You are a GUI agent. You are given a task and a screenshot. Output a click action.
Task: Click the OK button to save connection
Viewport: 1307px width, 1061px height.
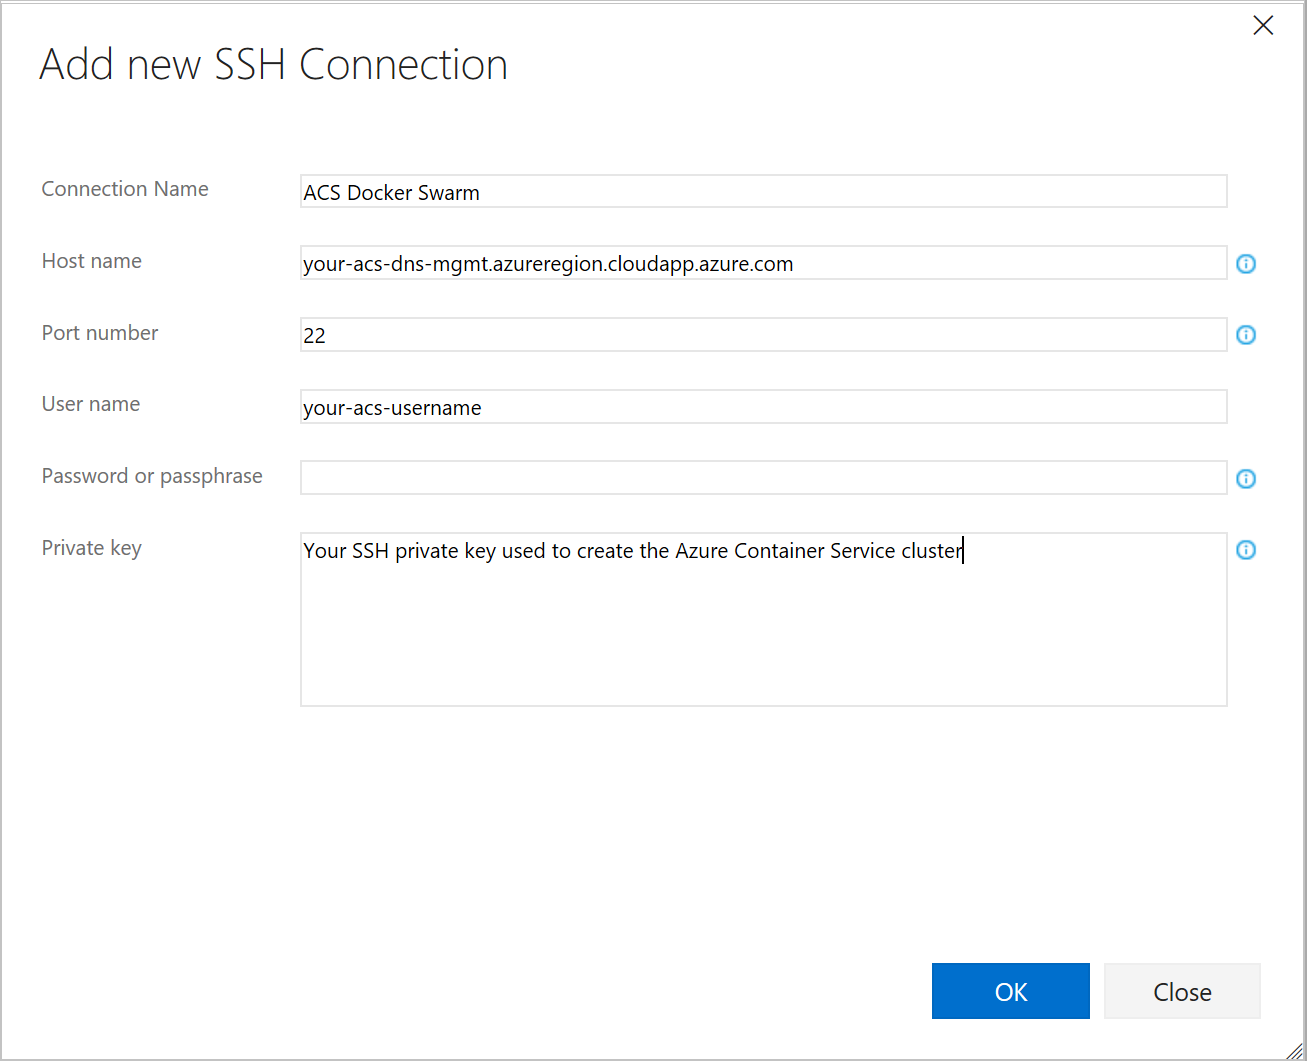tap(1010, 991)
